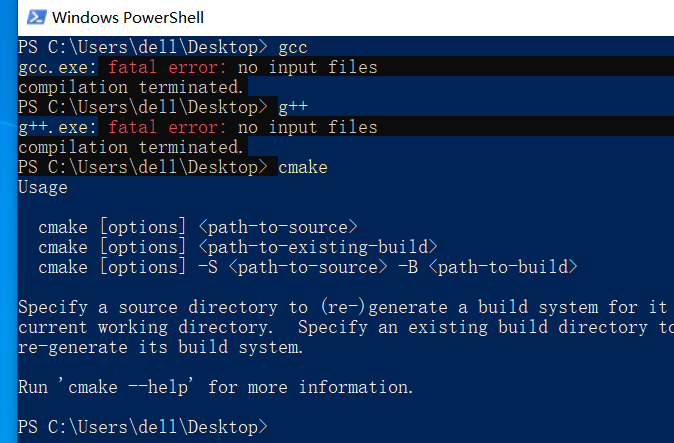Click the typed cmake command
674x443 pixels.
pyautogui.click(x=303, y=167)
